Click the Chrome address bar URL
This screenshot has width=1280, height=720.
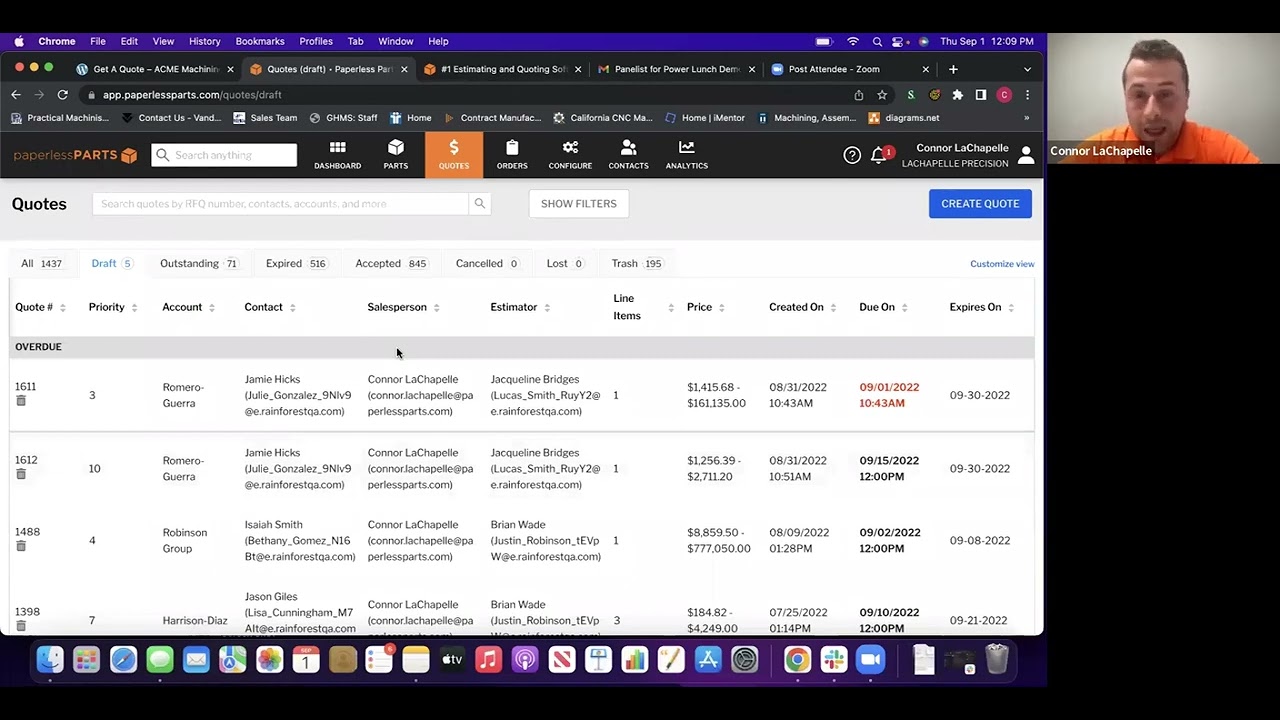point(192,95)
